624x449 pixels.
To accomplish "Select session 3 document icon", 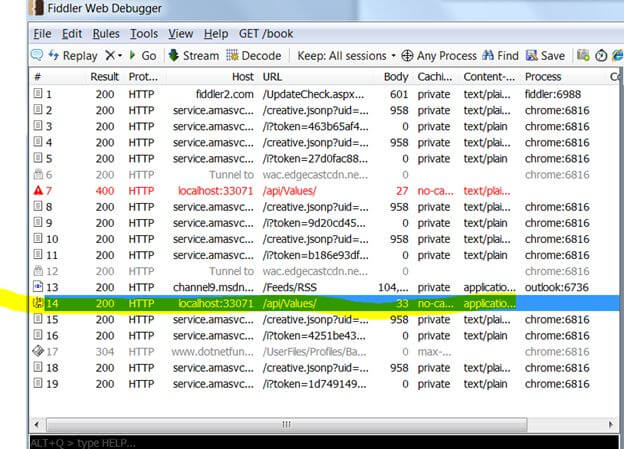I will (38, 126).
